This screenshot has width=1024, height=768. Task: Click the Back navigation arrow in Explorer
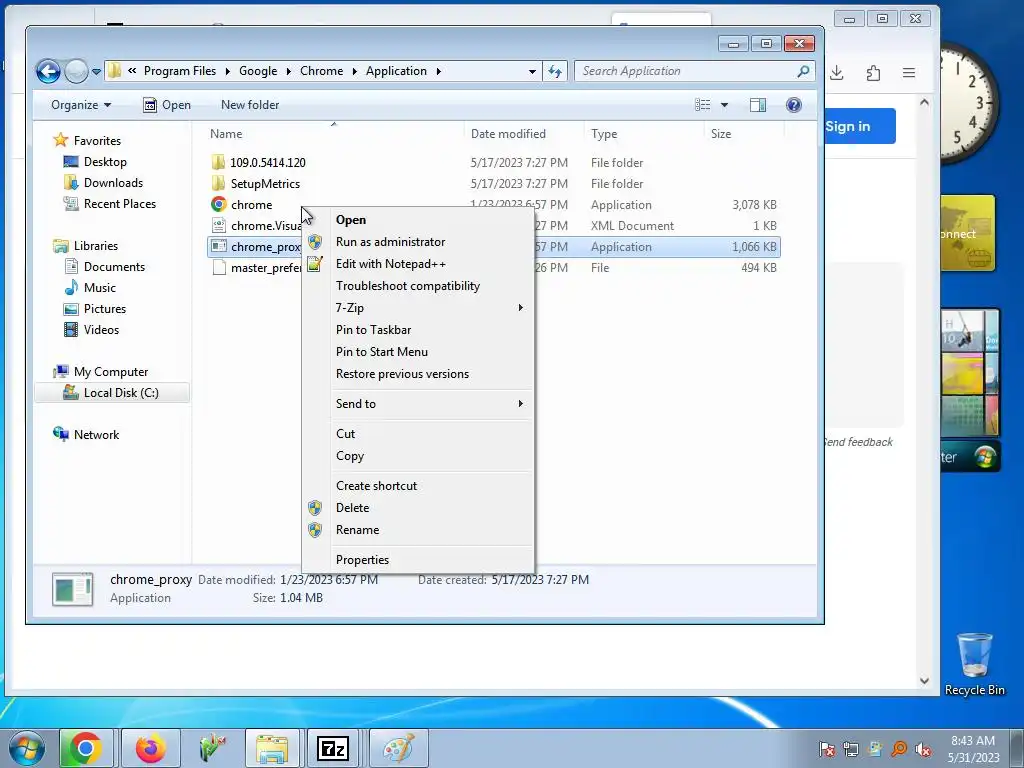point(48,71)
